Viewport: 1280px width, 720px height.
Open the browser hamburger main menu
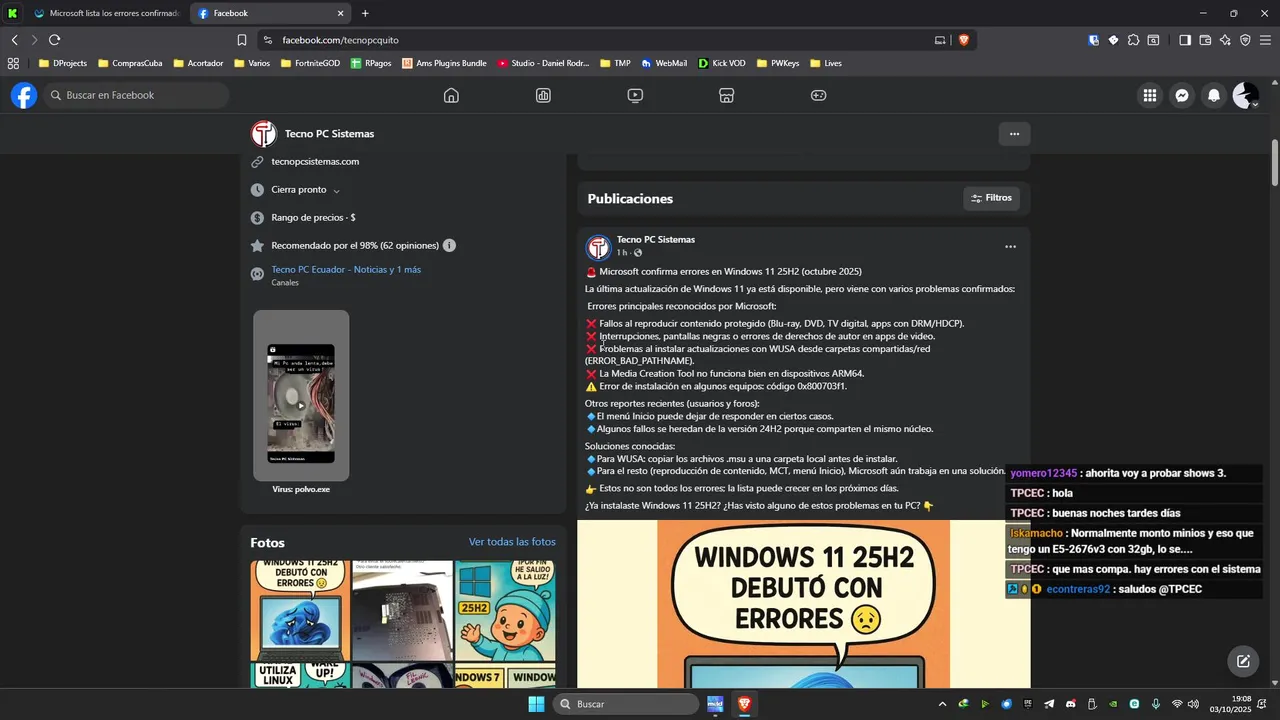(x=1265, y=40)
